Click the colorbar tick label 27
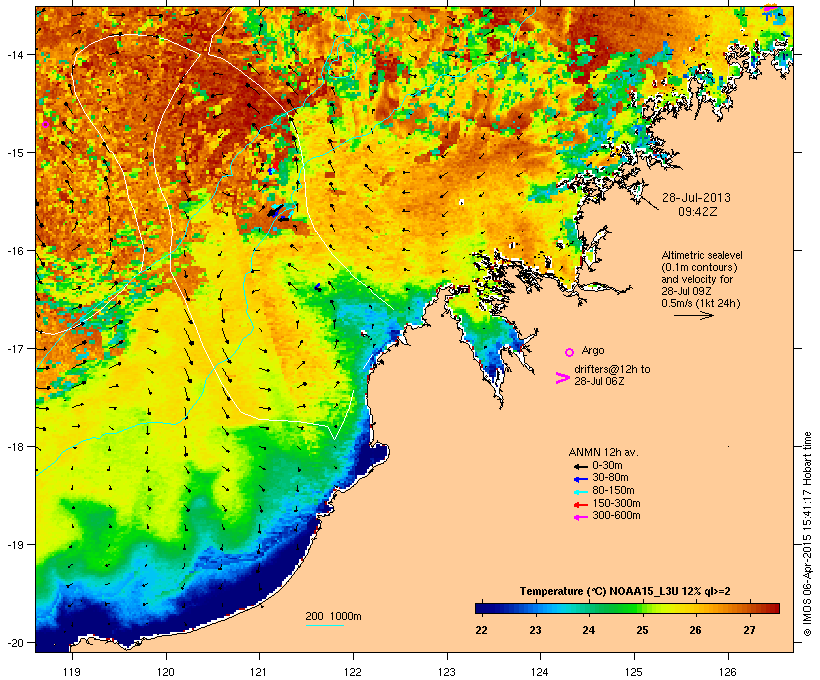Image resolution: width=820 pixels, height=680 pixels. (x=749, y=630)
